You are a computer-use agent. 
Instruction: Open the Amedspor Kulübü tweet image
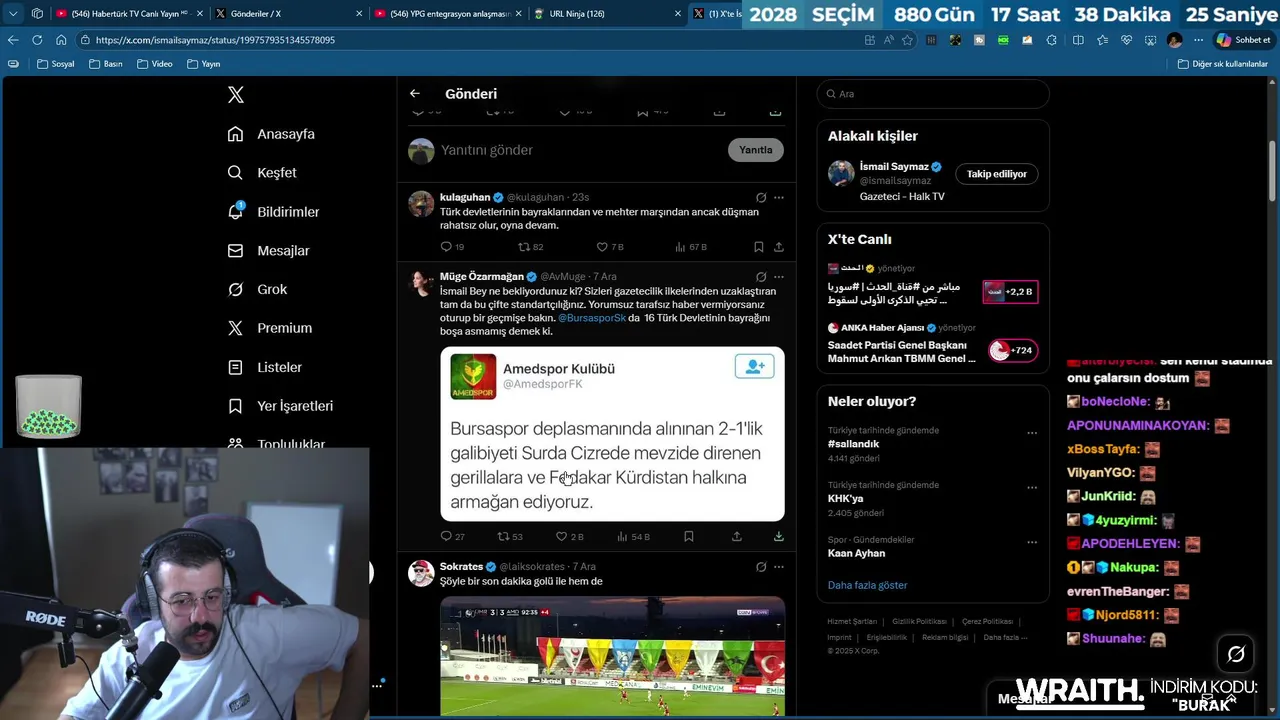(x=612, y=434)
